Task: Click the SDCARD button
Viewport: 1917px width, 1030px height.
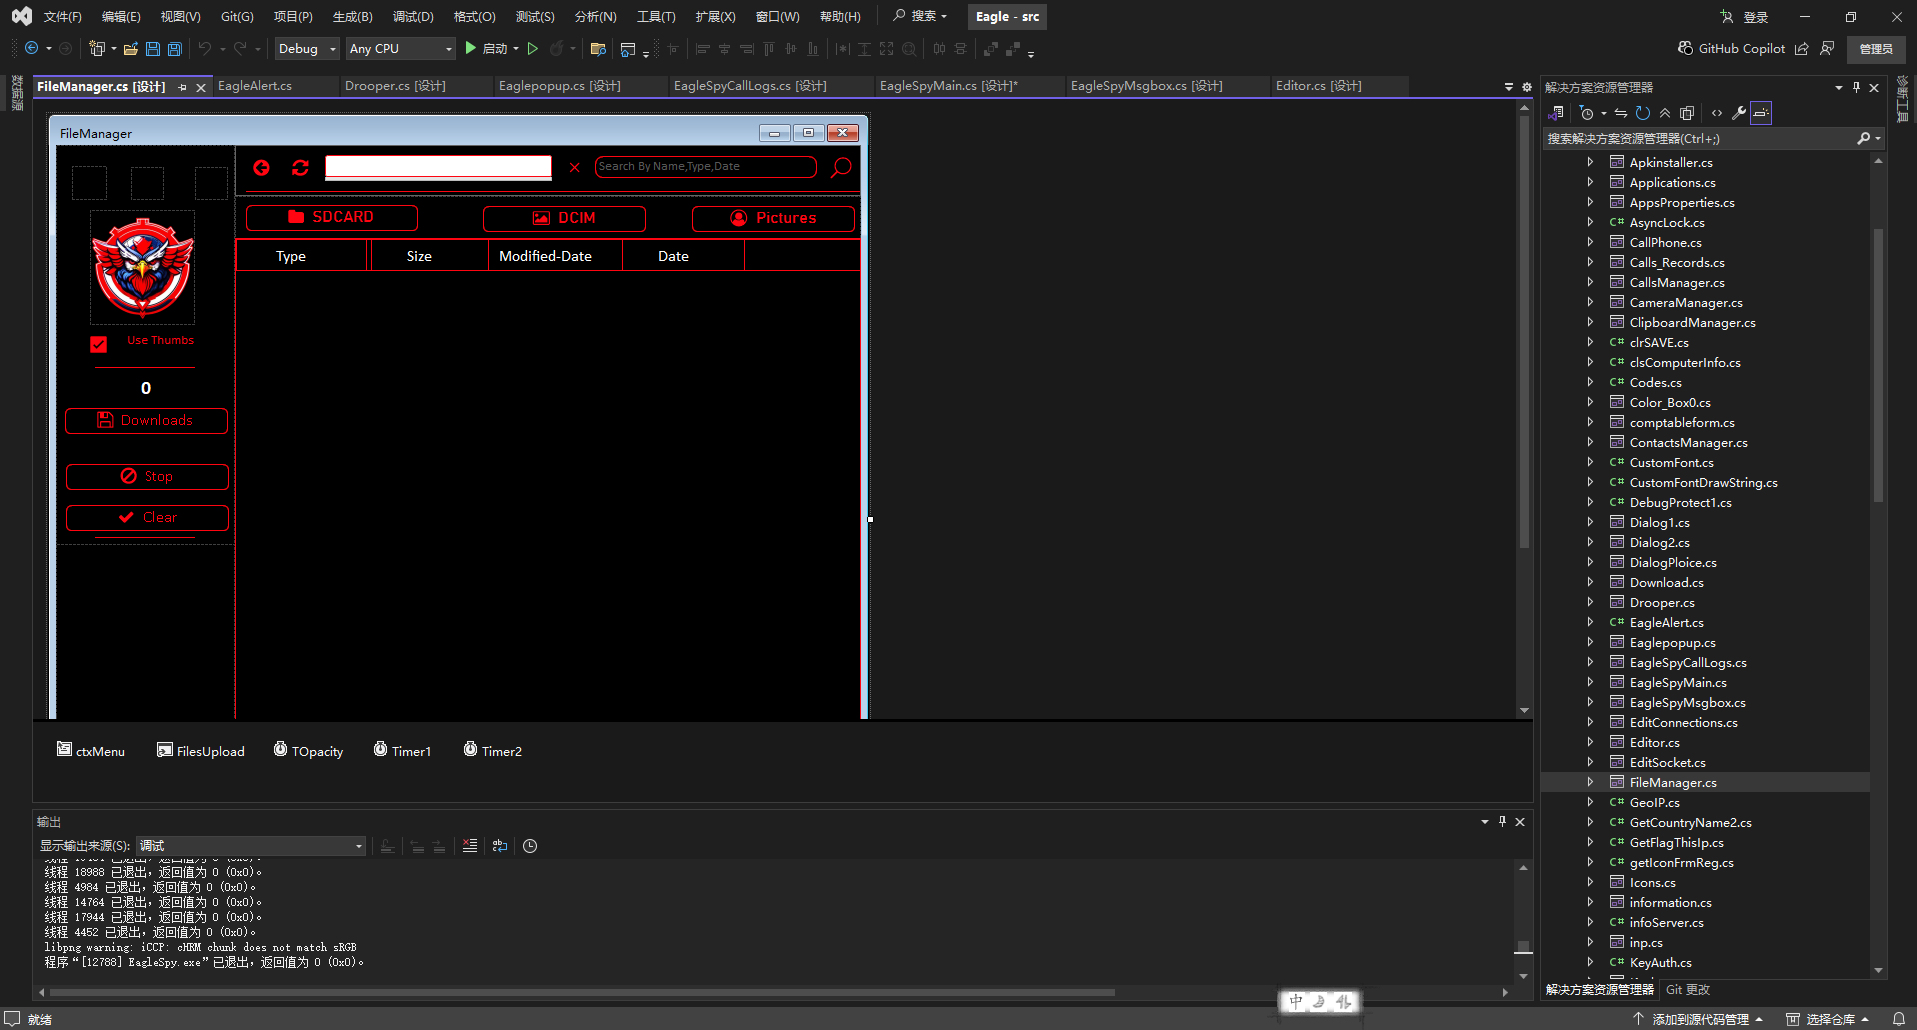Action: [x=331, y=217]
